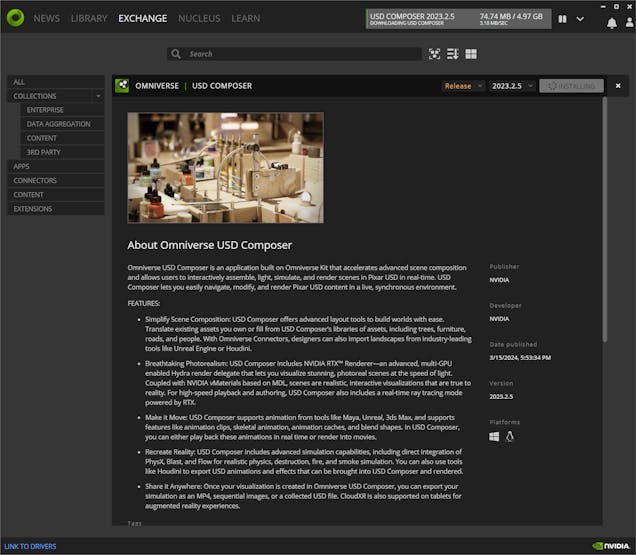Pause the USD Composer download

pos(562,18)
